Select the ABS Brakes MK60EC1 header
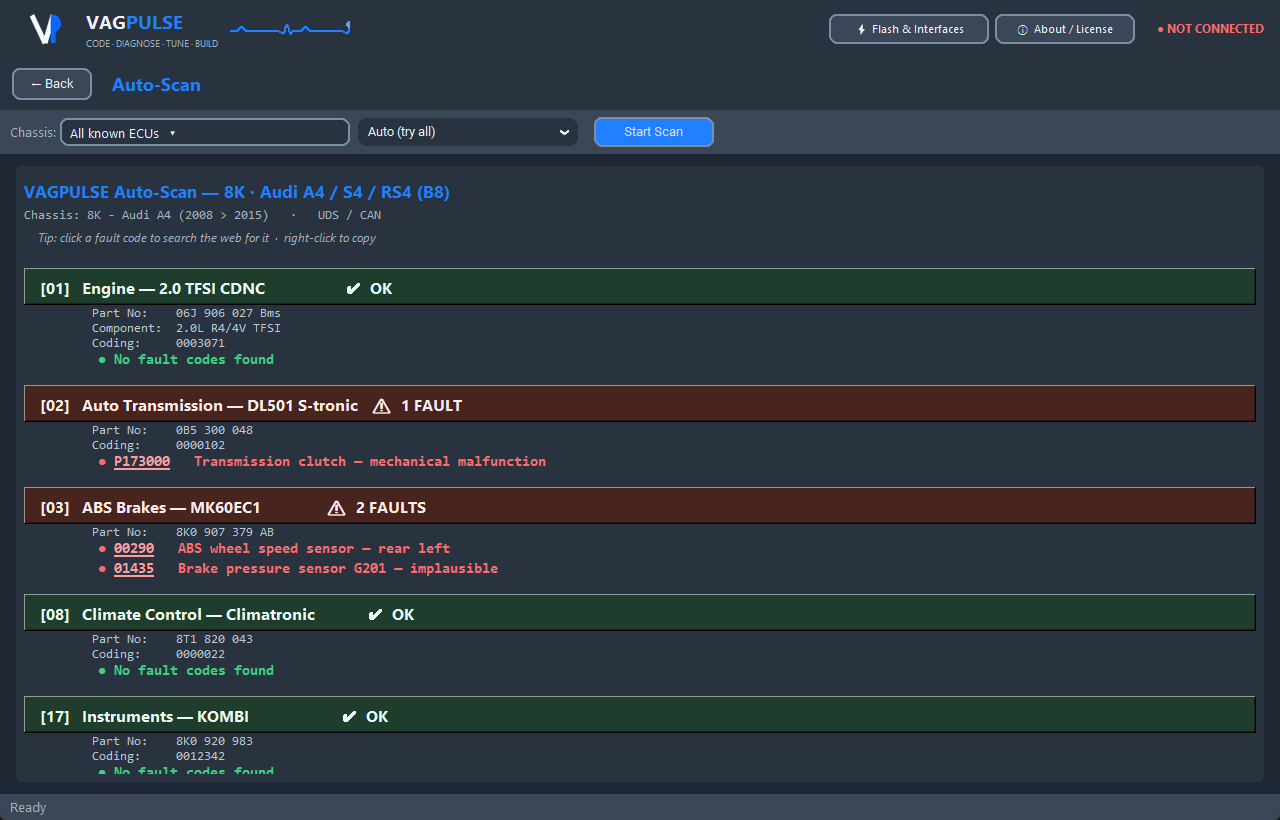The width and height of the screenshot is (1280, 820). [x=640, y=508]
